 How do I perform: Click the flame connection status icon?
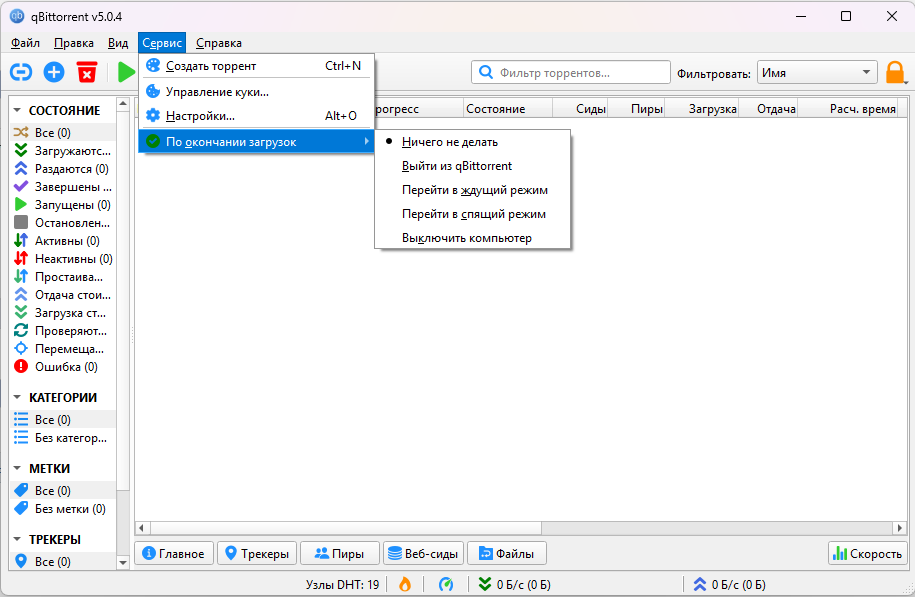[x=404, y=584]
